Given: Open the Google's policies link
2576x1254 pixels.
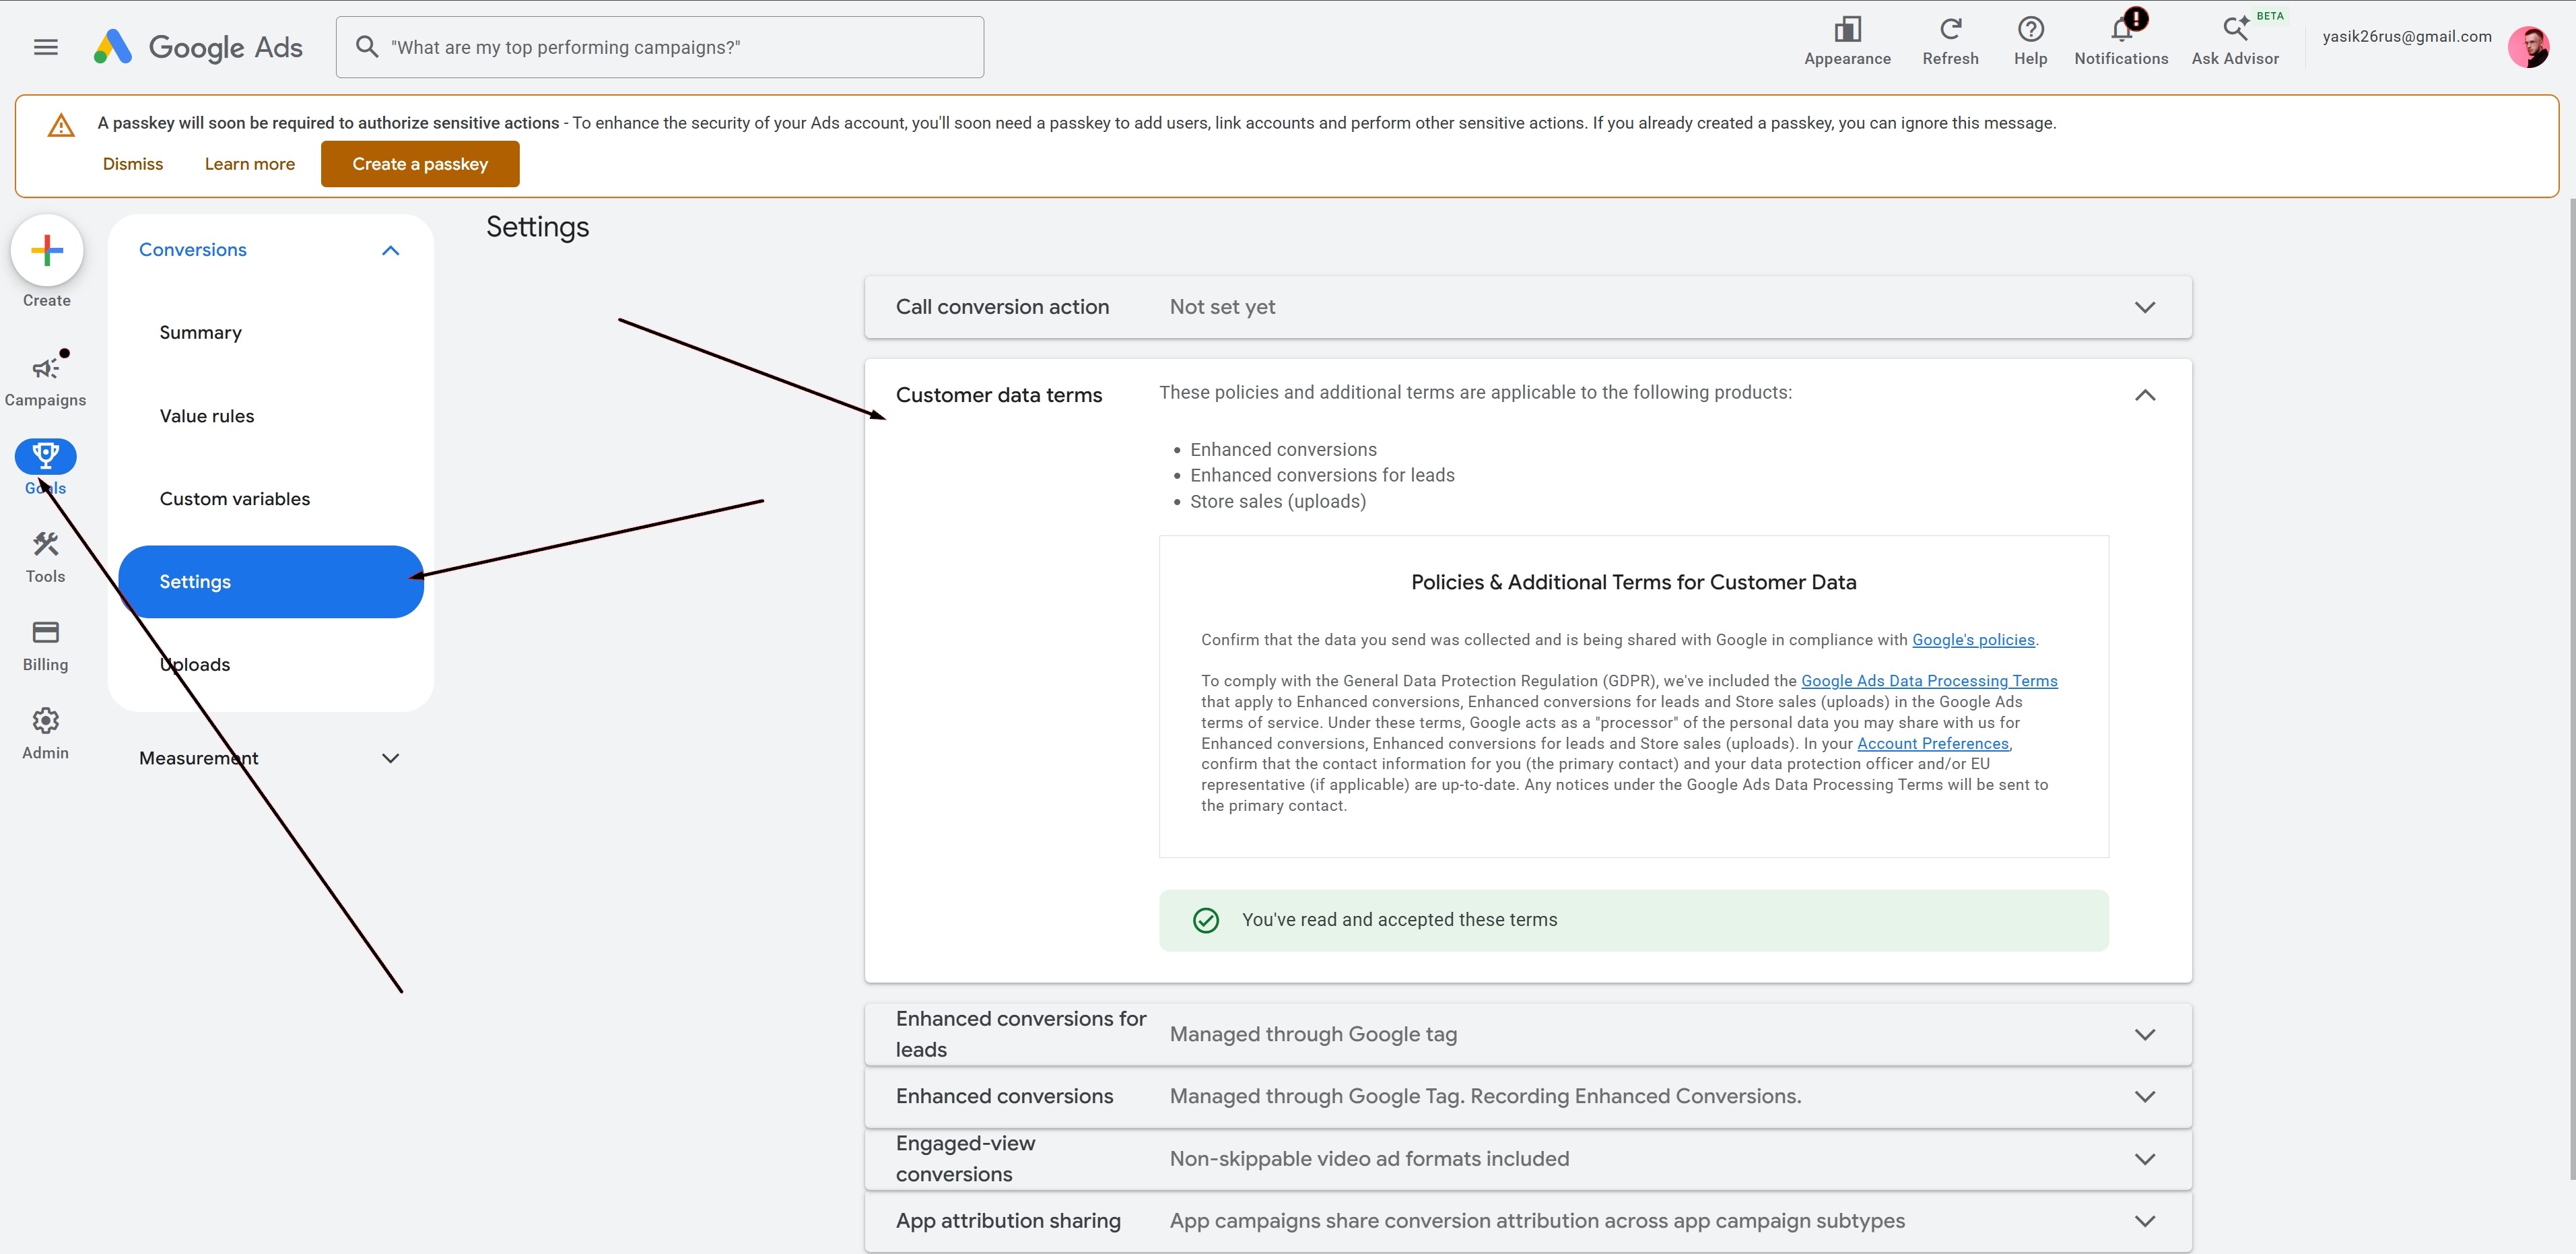Looking at the screenshot, I should [x=1973, y=640].
